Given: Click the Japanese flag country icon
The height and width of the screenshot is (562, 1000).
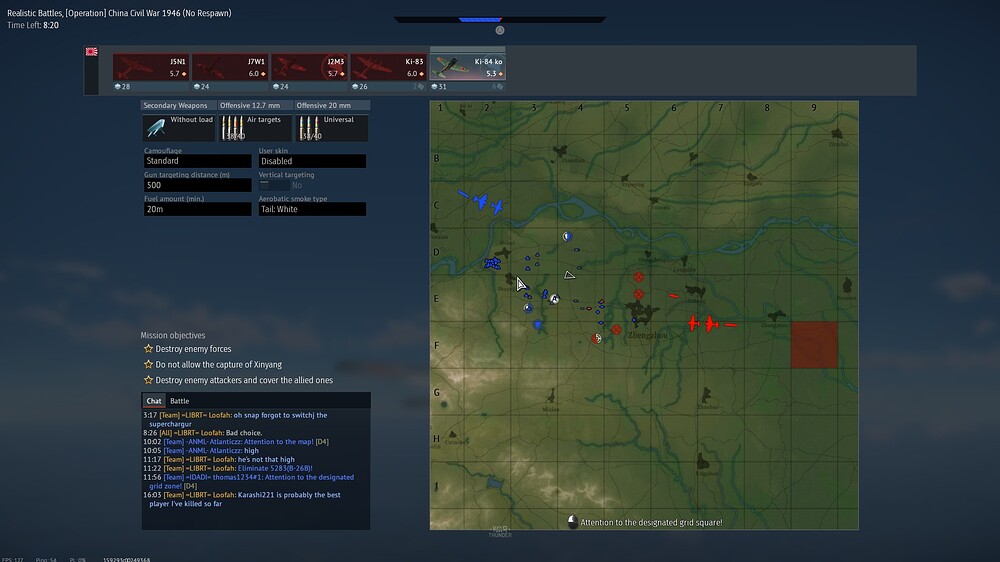Looking at the screenshot, I should tap(92, 52).
